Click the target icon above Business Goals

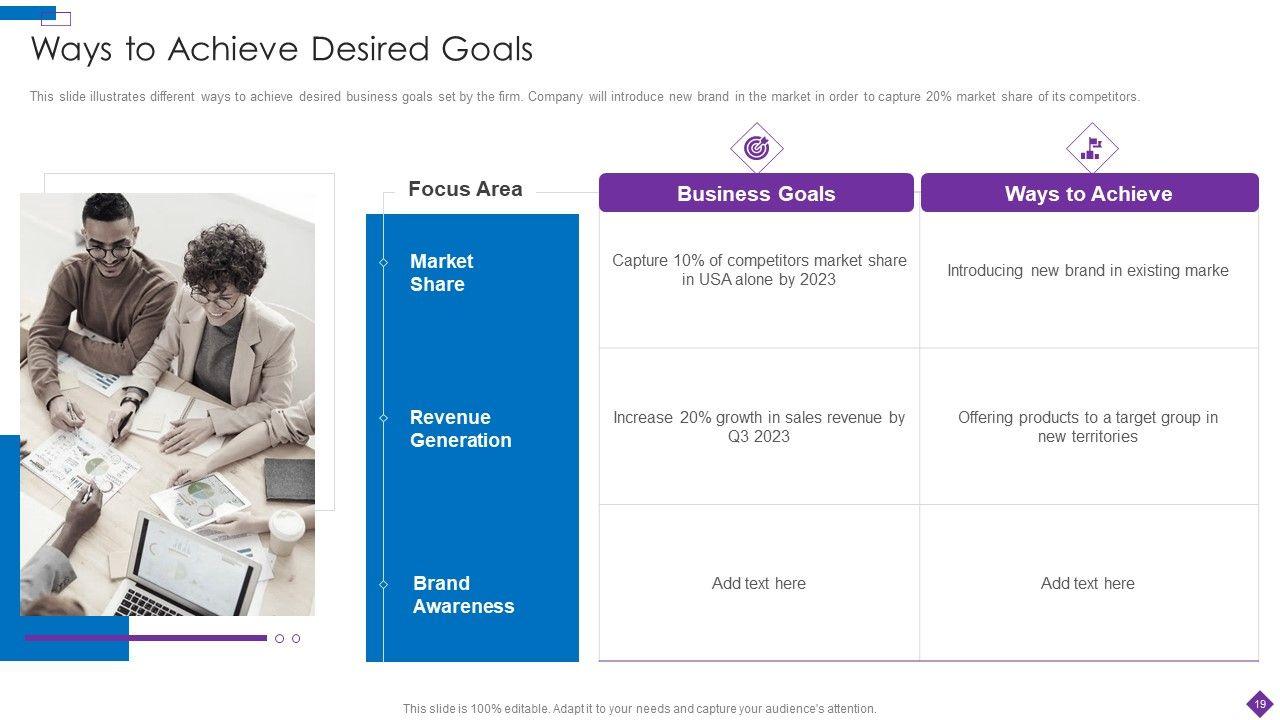[756, 149]
